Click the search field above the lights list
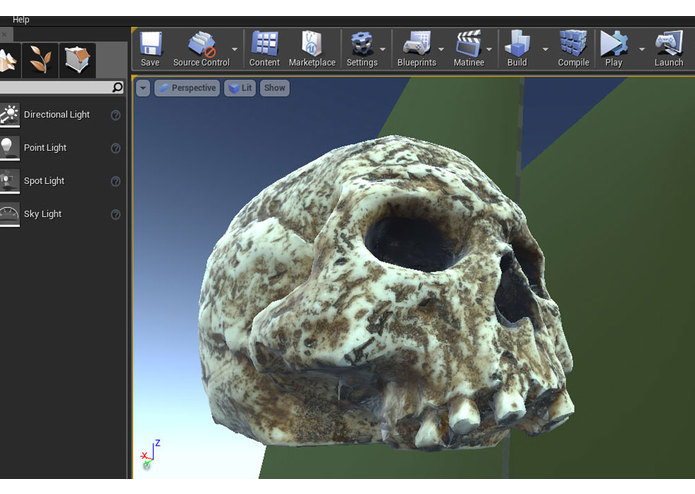 pyautogui.click(x=55, y=88)
